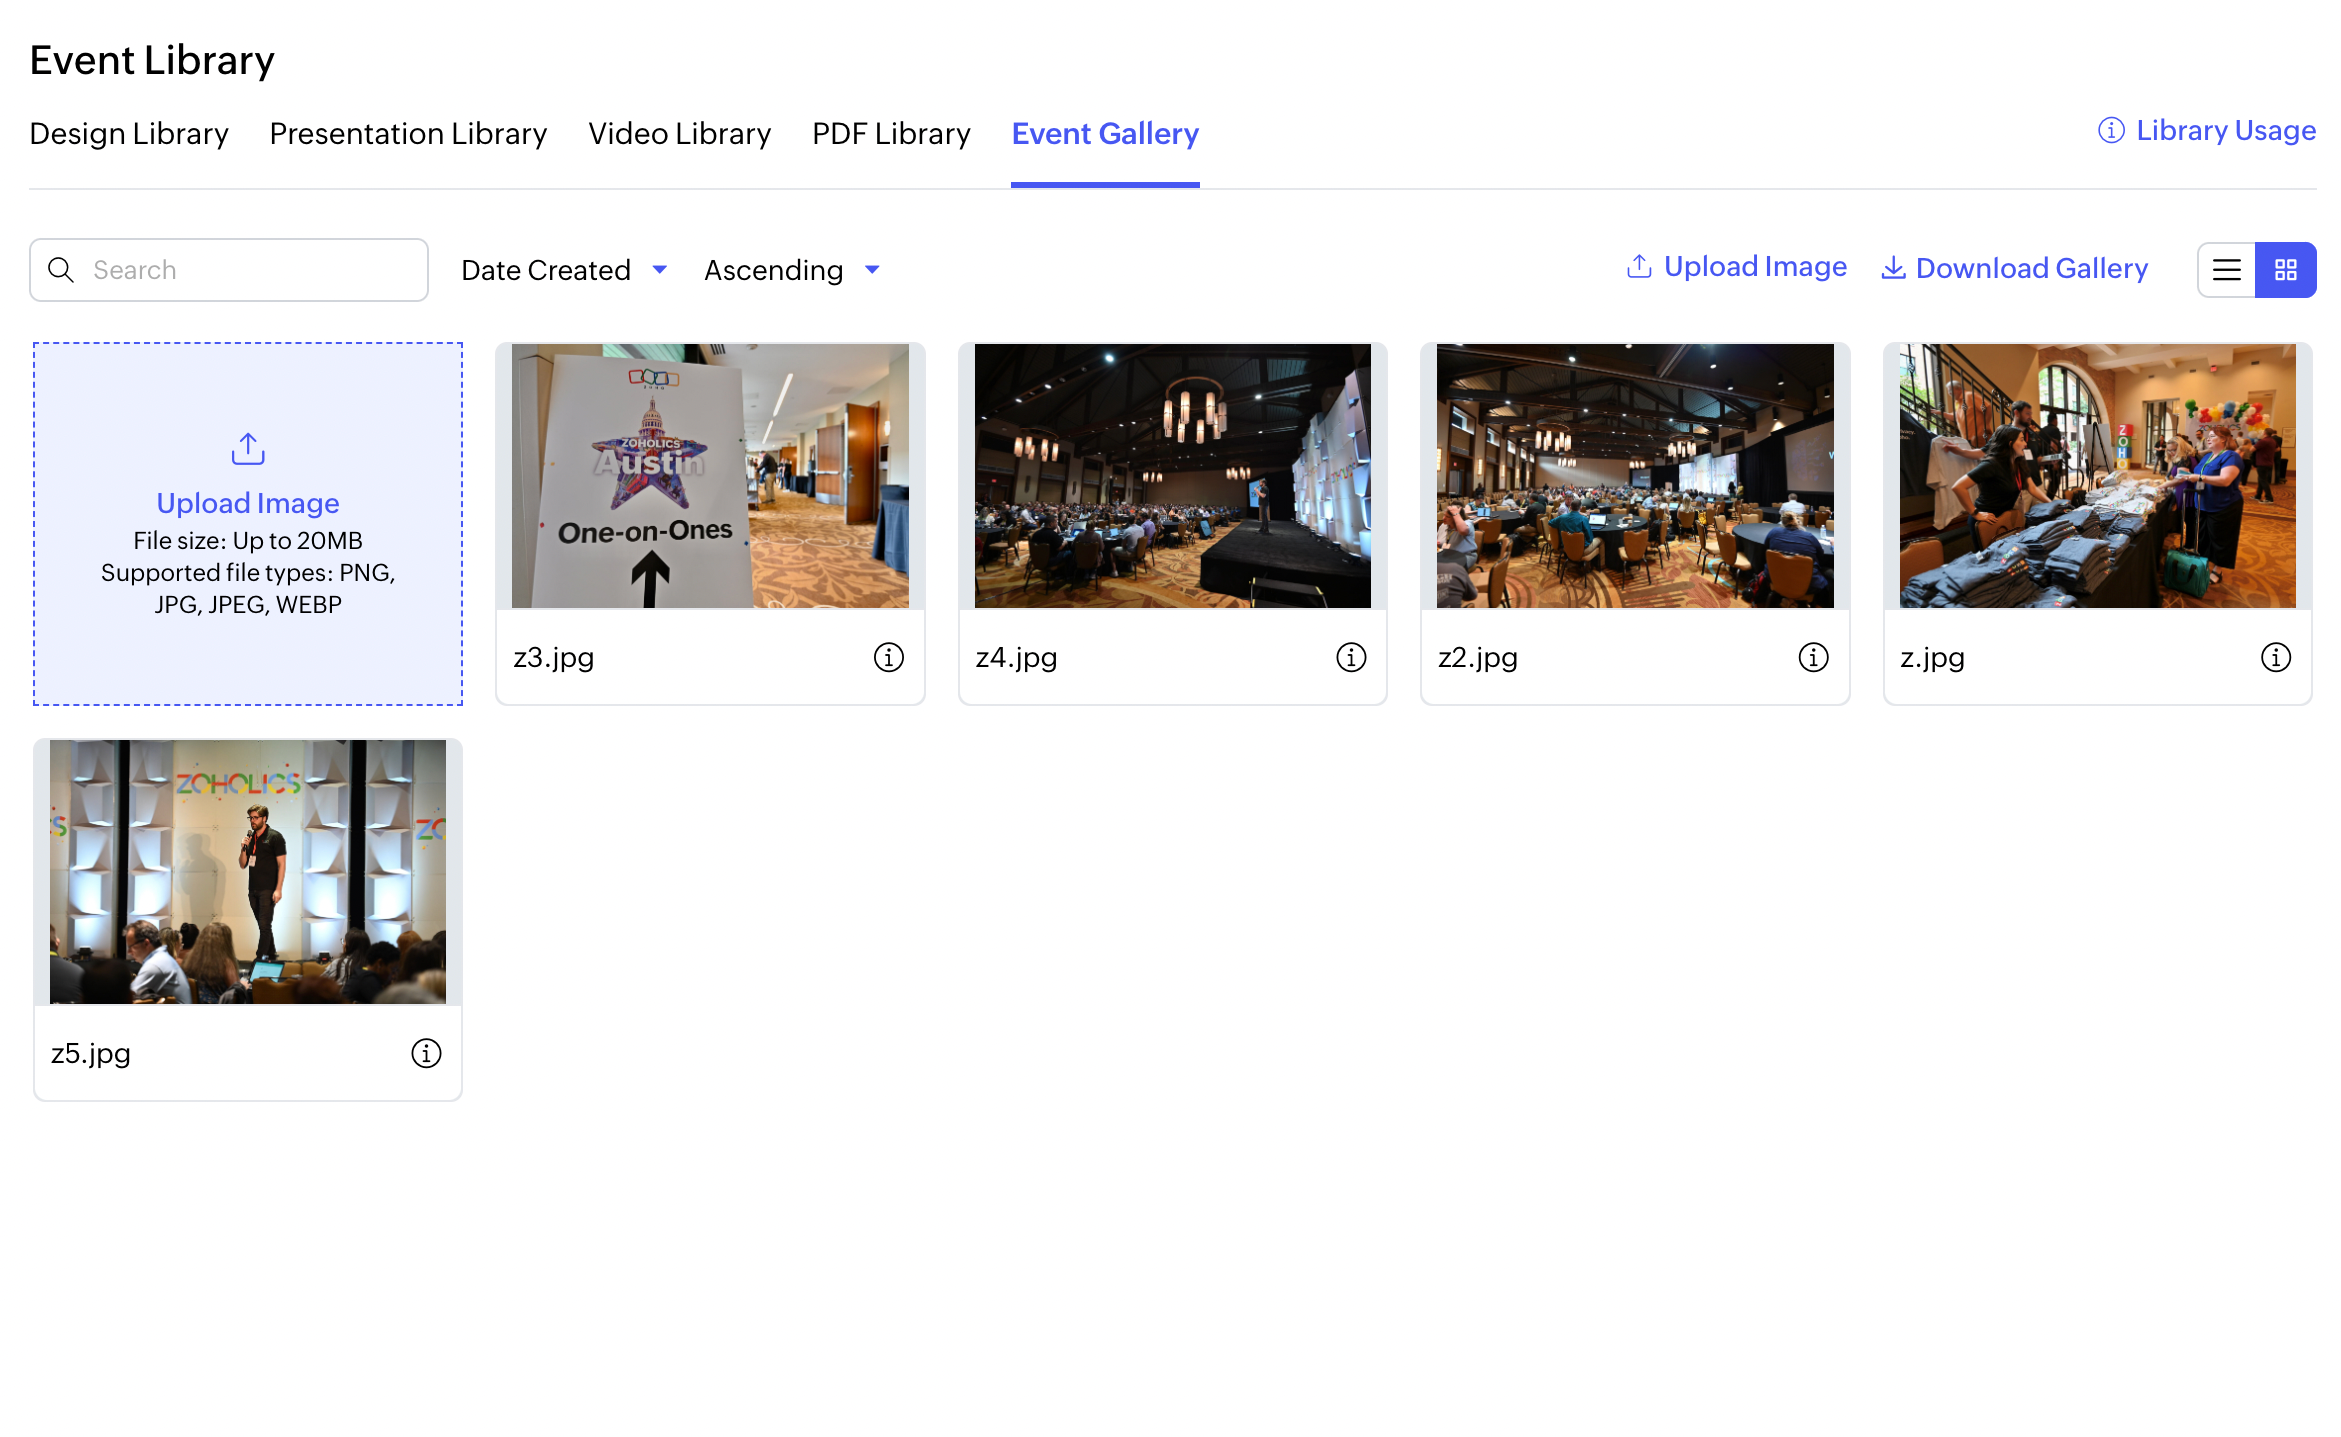Image resolution: width=2341 pixels, height=1437 pixels.
Task: Open the Date Created sort dropdown
Action: (x=564, y=270)
